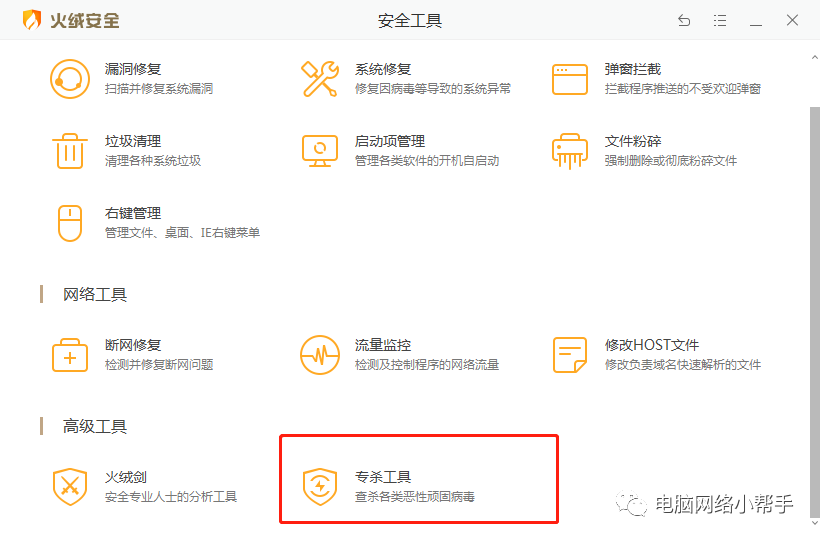The image size is (820, 540).
Task: Click description 强制删除或彻底粉碎文件
Action: pyautogui.click(x=670, y=161)
